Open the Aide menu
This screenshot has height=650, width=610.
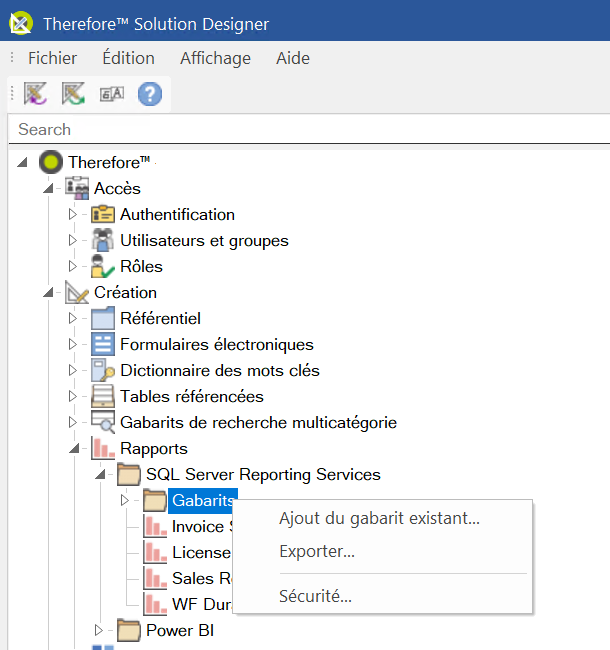coord(293,58)
